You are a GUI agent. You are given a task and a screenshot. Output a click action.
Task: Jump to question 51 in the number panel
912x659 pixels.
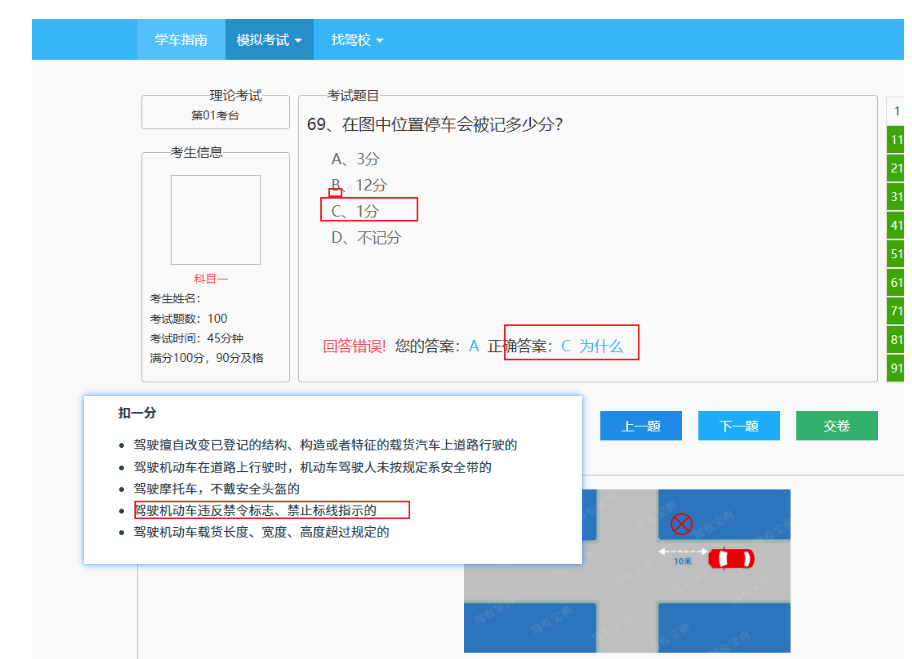[897, 253]
